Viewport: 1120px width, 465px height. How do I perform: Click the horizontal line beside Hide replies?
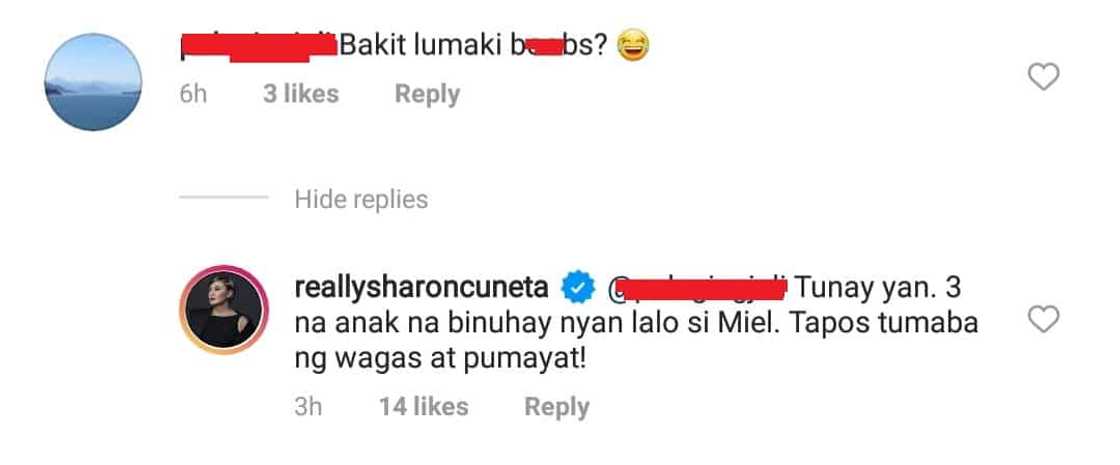pos(224,197)
